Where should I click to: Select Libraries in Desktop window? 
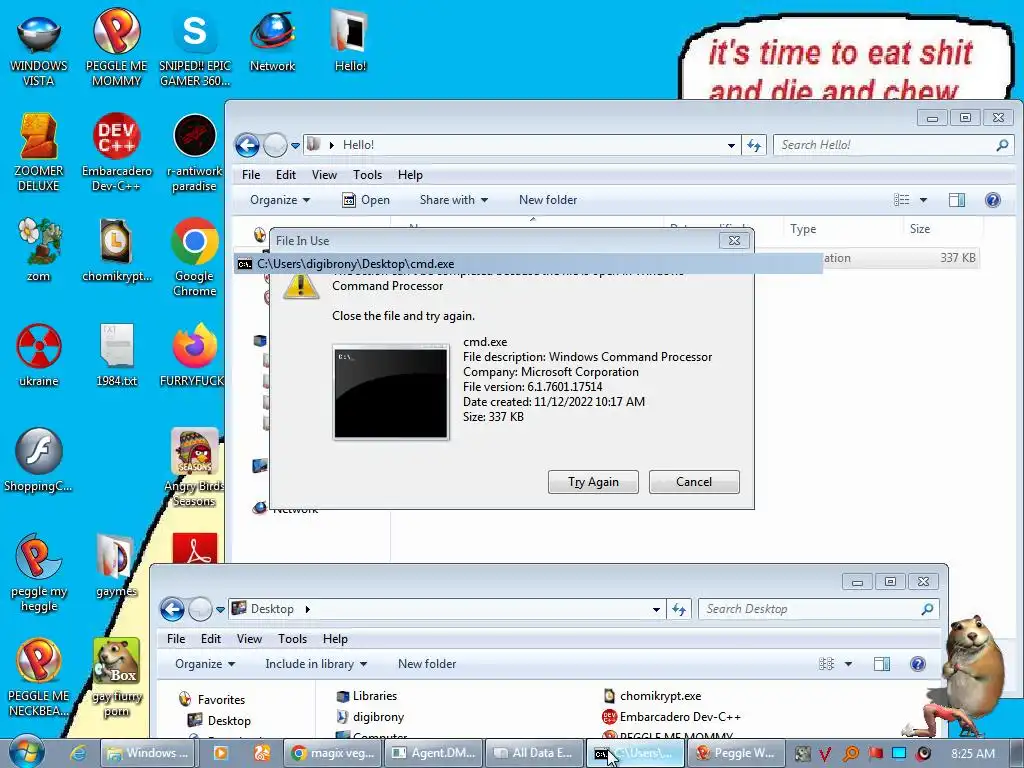(x=366, y=696)
